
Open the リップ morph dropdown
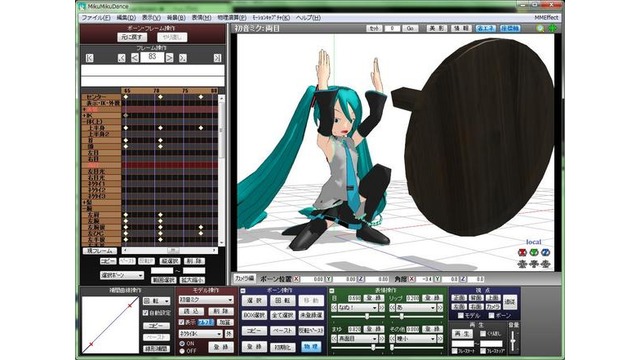(x=416, y=308)
